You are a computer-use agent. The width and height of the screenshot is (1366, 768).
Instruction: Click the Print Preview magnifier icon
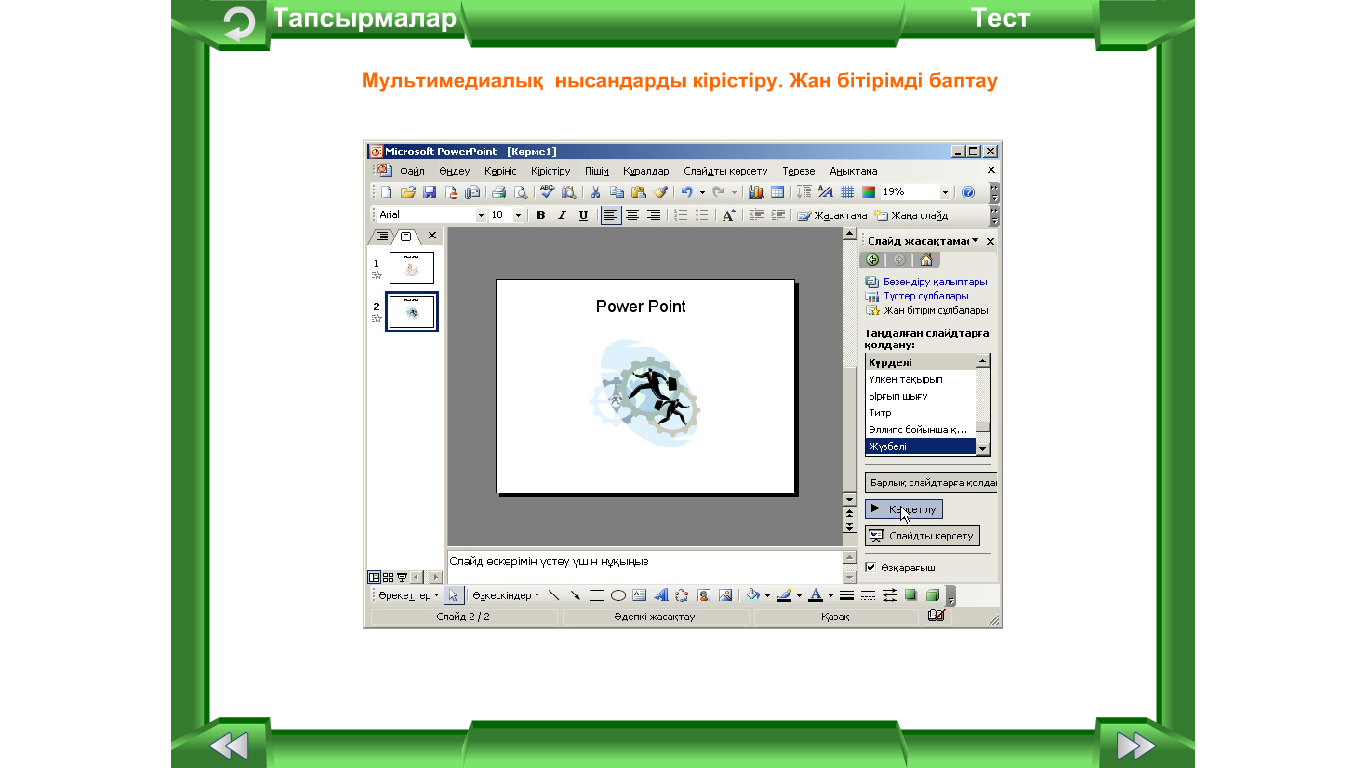point(520,192)
